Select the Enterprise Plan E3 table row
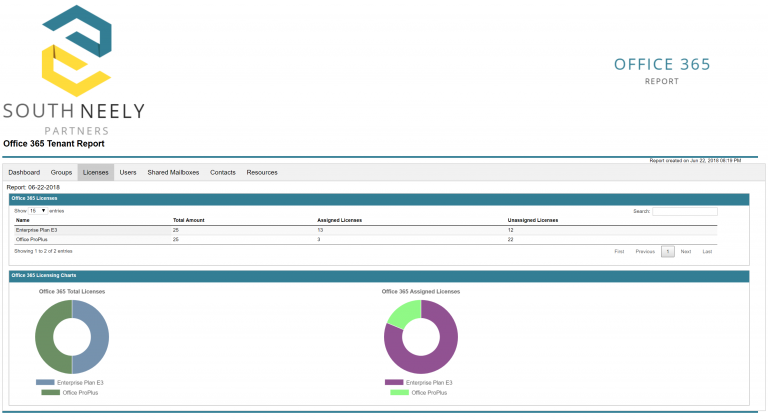 pos(366,230)
